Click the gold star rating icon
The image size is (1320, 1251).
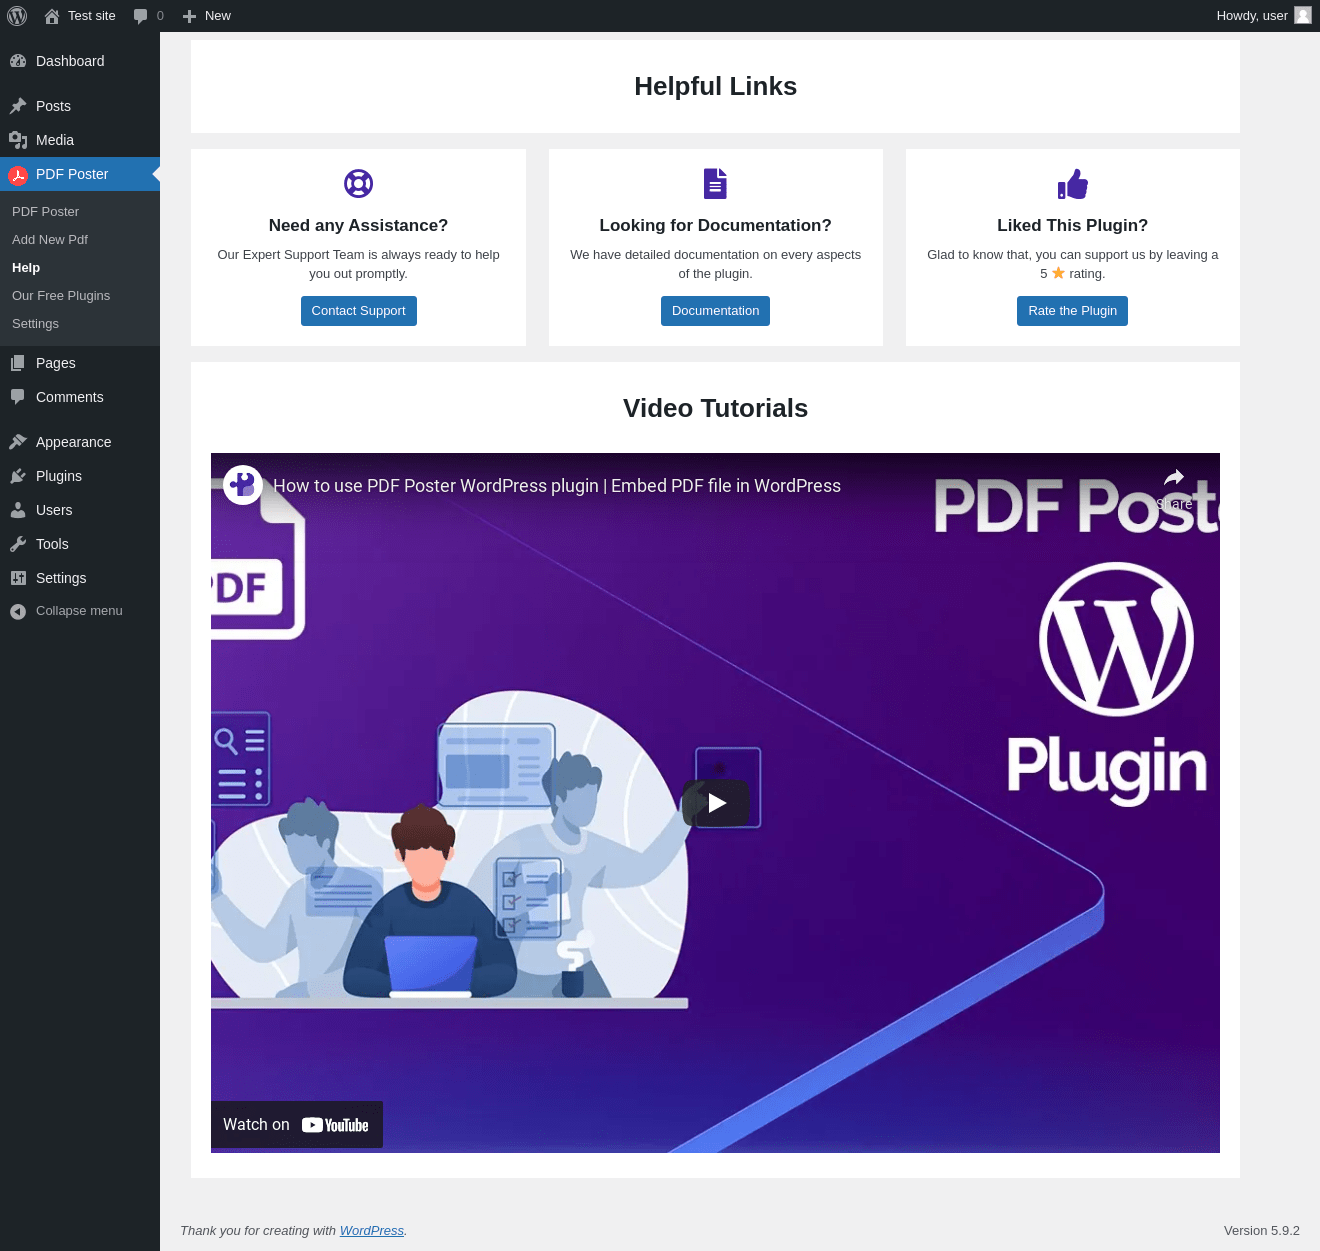click(1058, 273)
